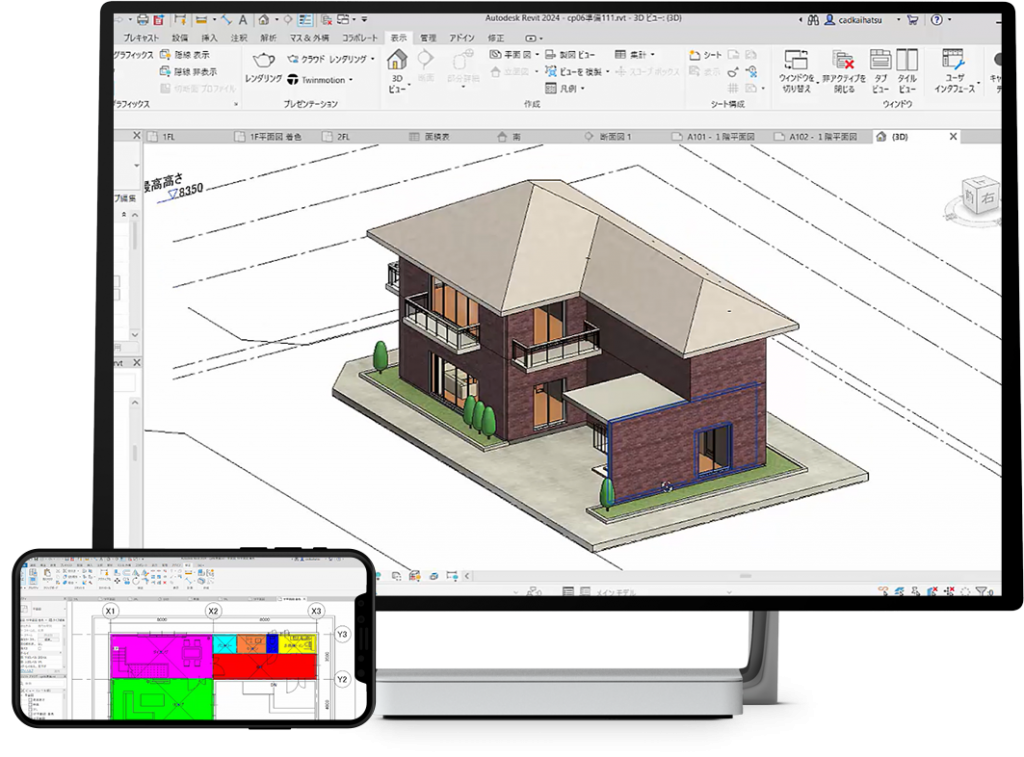Switch to the 管理 ribbon tab
The height and width of the screenshot is (757, 1024).
[428, 38]
